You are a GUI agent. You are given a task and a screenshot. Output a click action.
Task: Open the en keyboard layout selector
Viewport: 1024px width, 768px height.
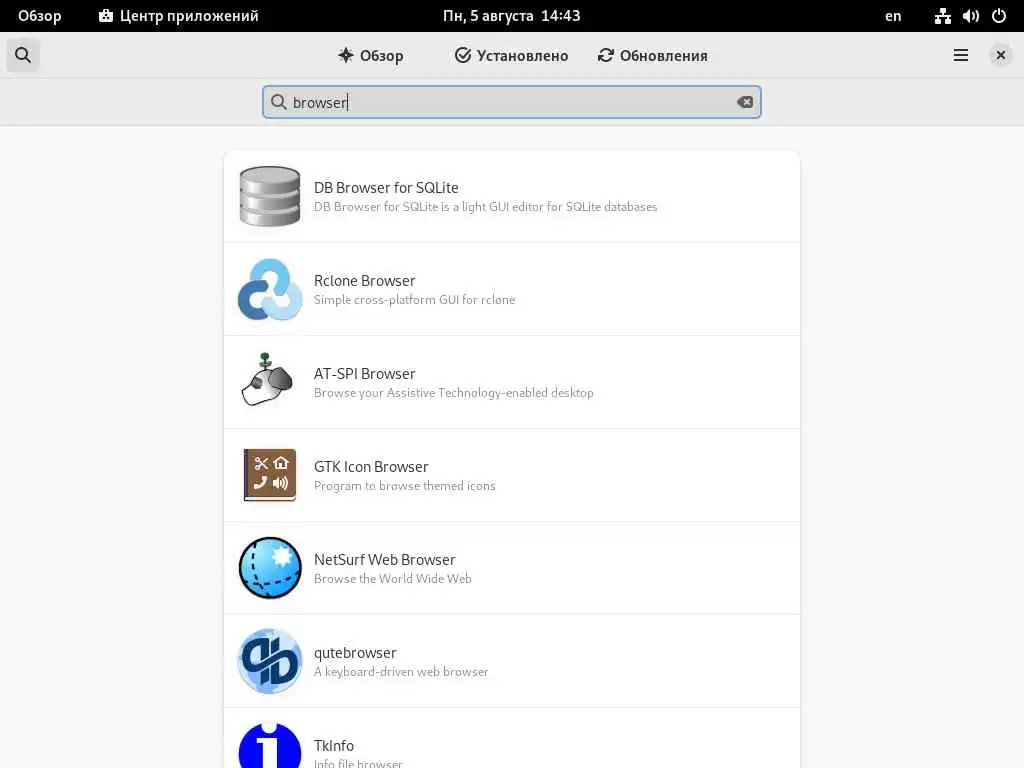point(893,16)
